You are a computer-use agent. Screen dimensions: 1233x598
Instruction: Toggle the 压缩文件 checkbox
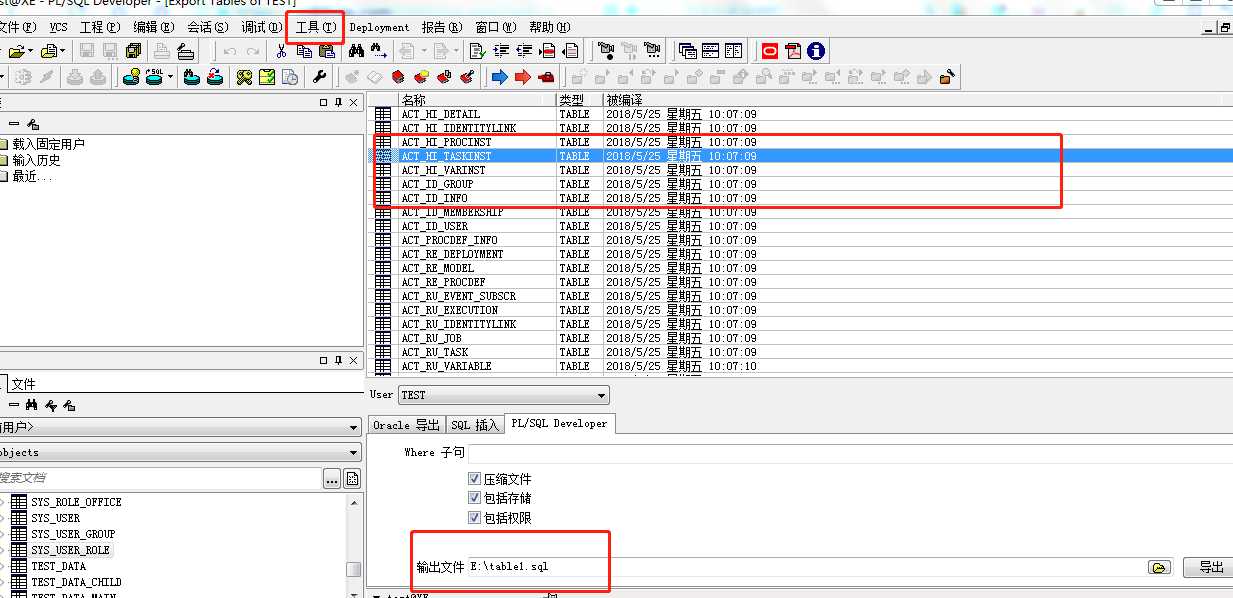pos(475,479)
